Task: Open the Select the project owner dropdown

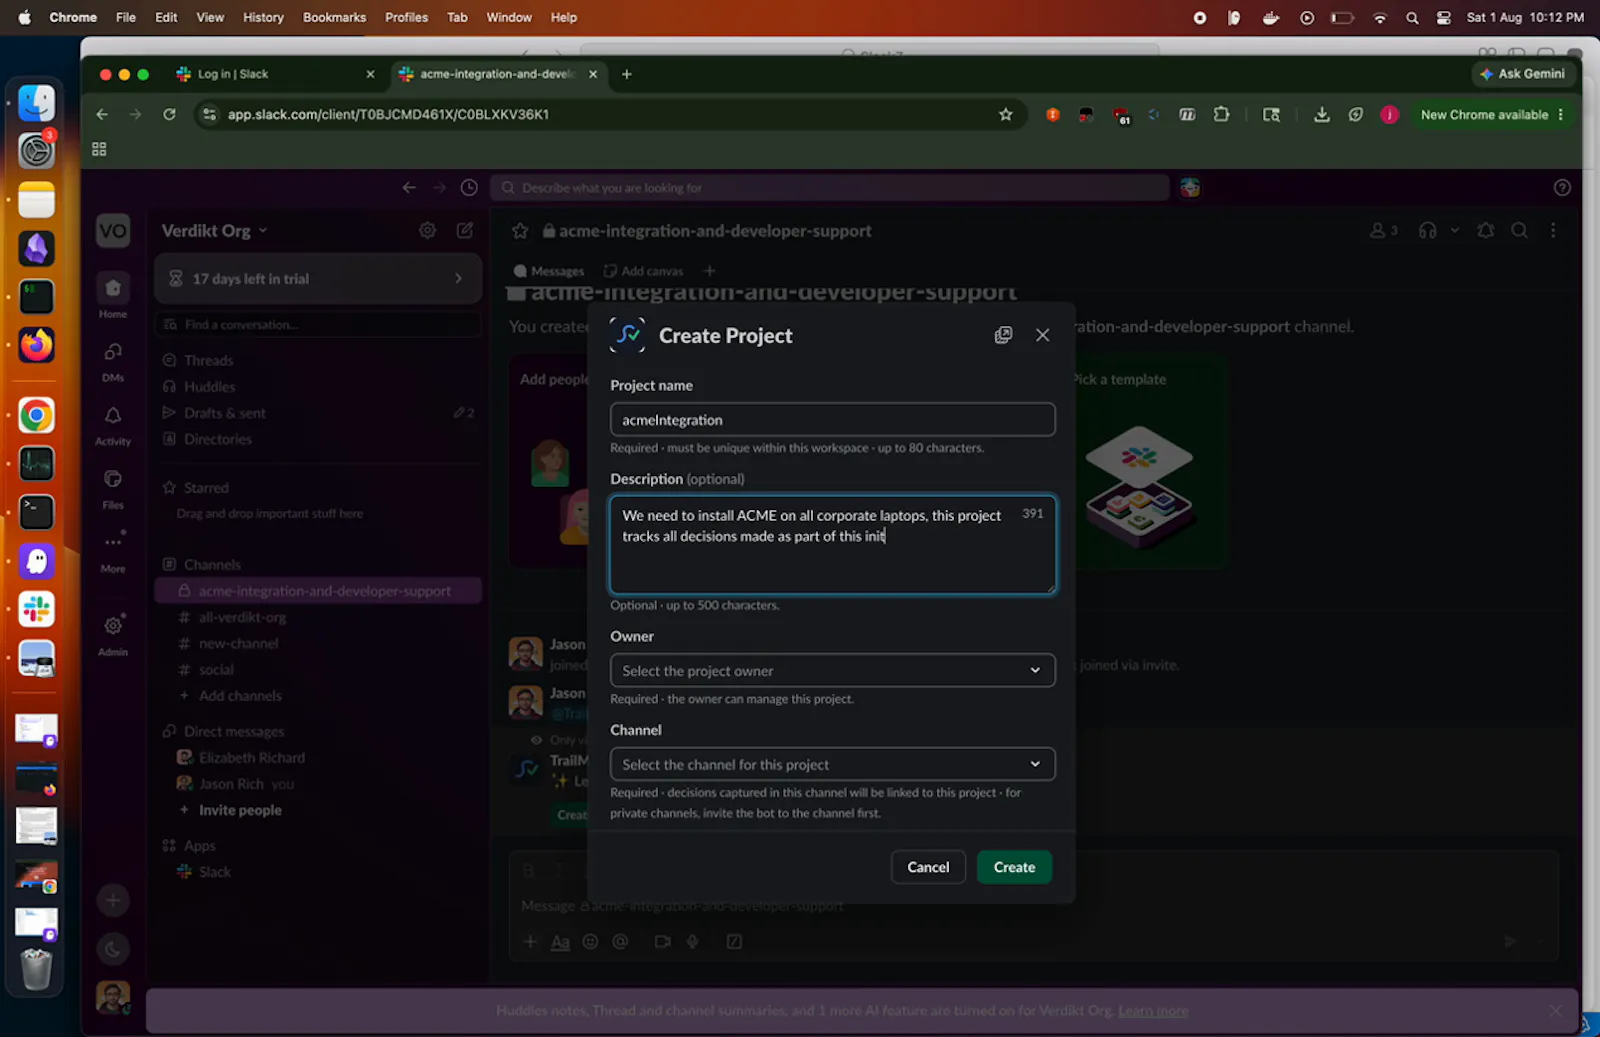Action: 832,671
